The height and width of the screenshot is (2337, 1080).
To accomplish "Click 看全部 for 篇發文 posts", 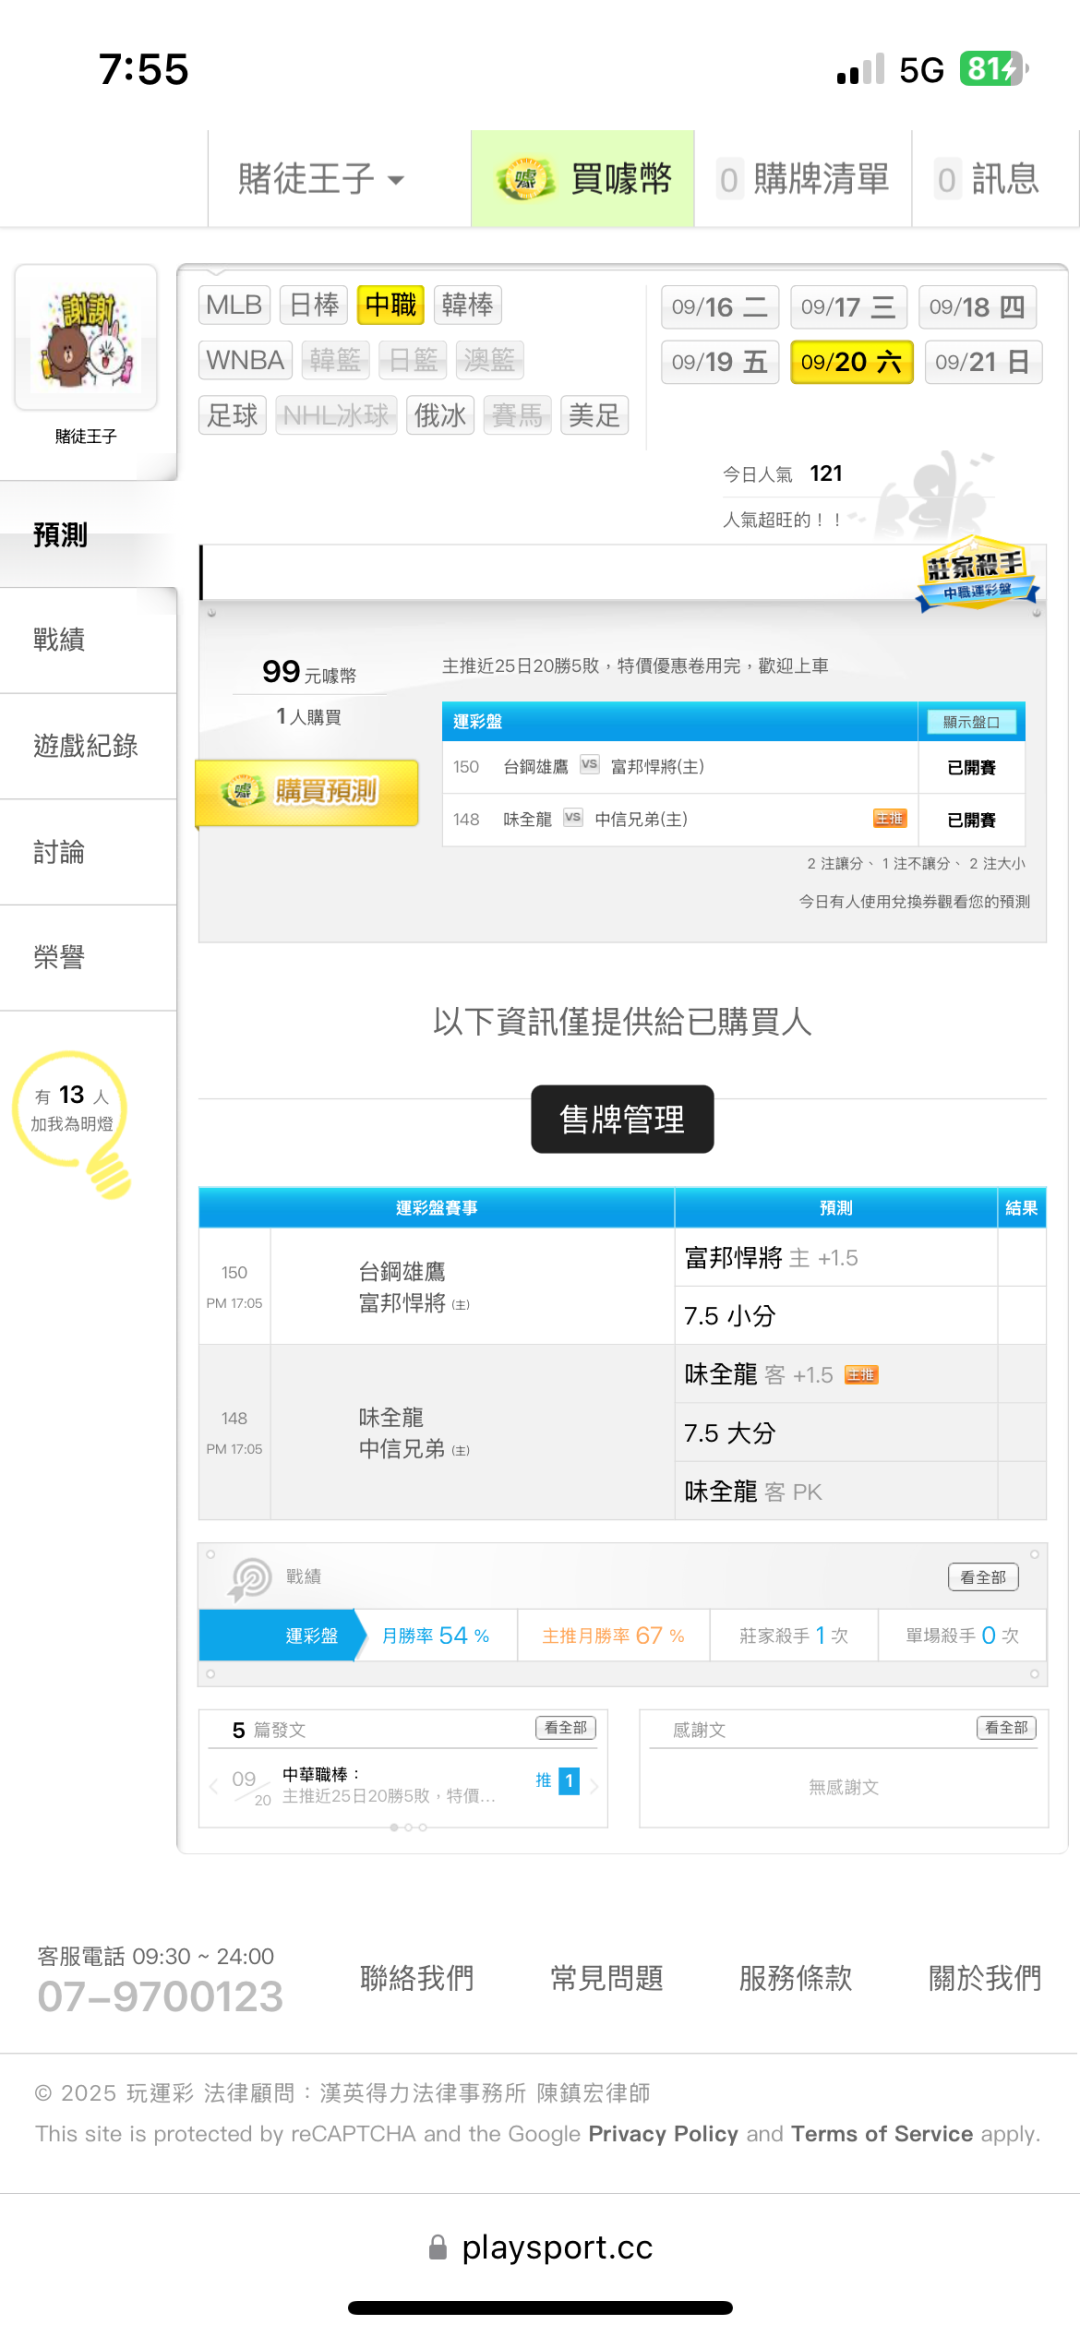I will click(566, 1727).
